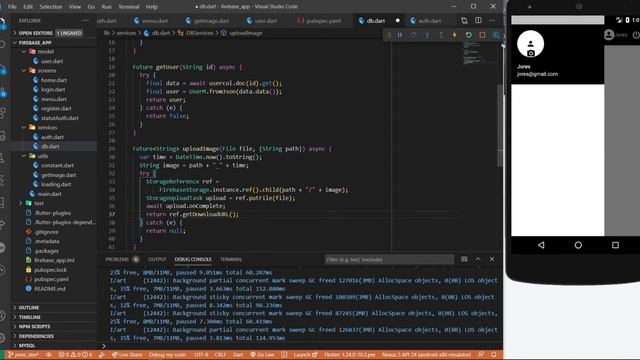Click the debug console filter input

[x=389, y=259]
